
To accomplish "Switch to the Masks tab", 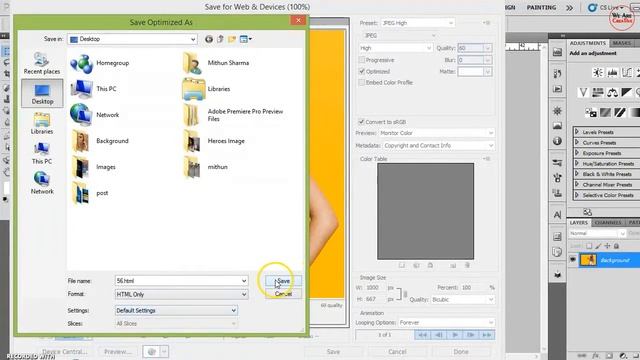I will click(621, 43).
